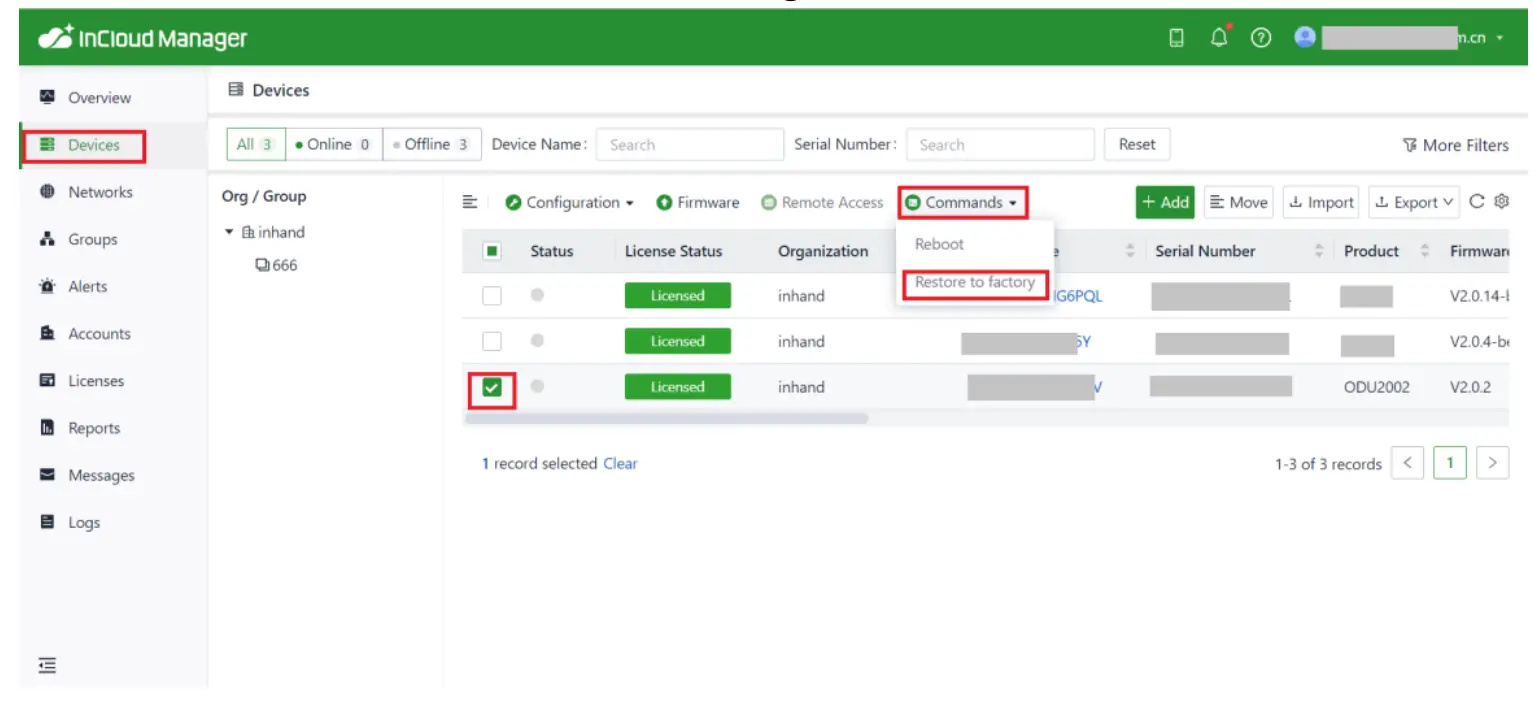The height and width of the screenshot is (701, 1533).
Task: Open the Commands dropdown
Action: point(963,202)
